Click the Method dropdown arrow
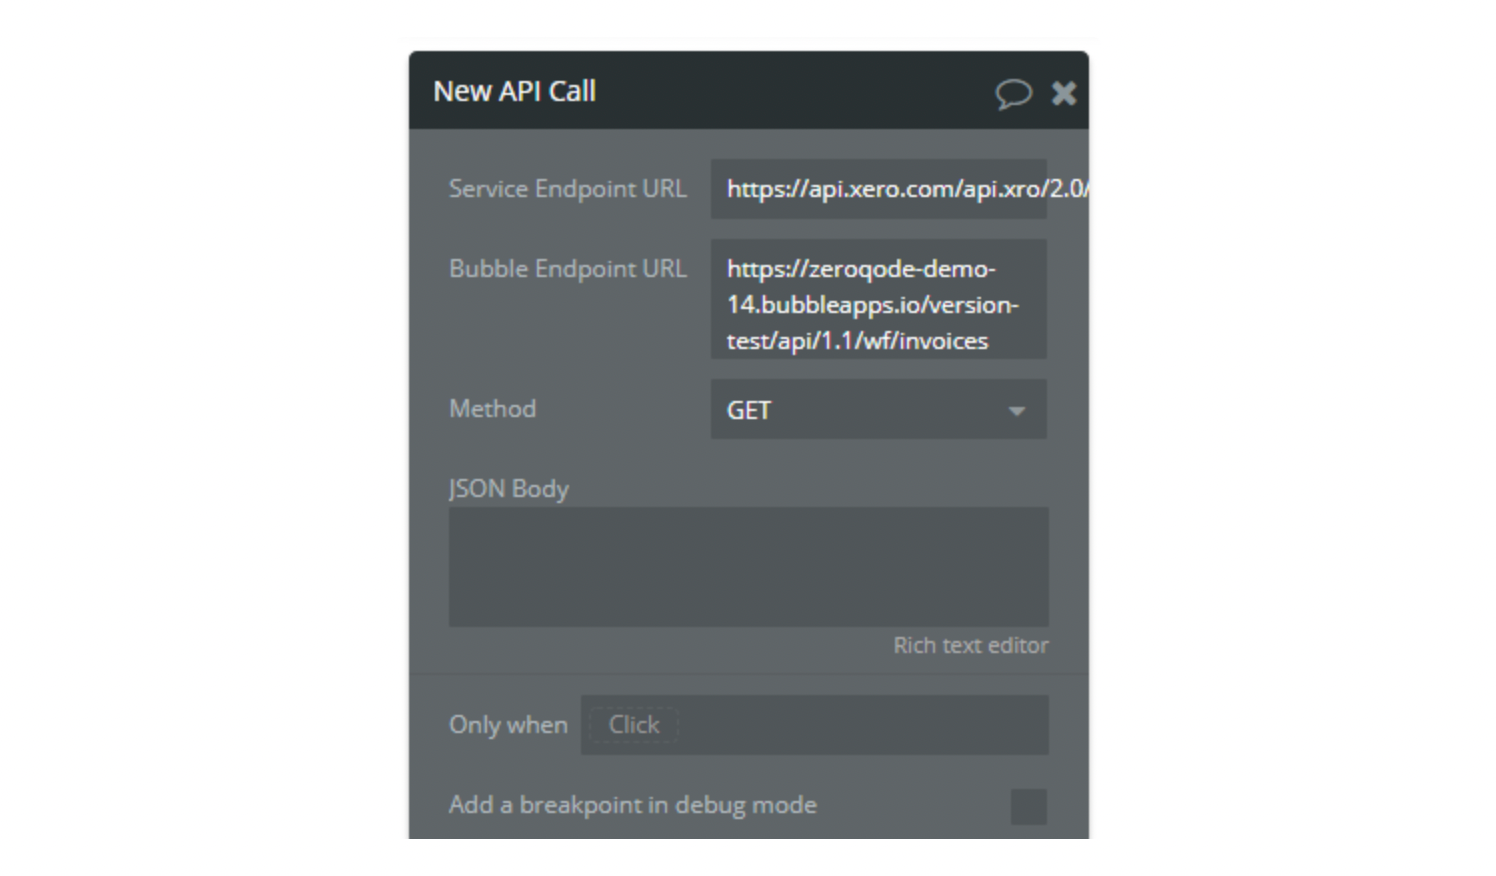Image resolution: width=1496 pixels, height=876 pixels. tap(1017, 411)
